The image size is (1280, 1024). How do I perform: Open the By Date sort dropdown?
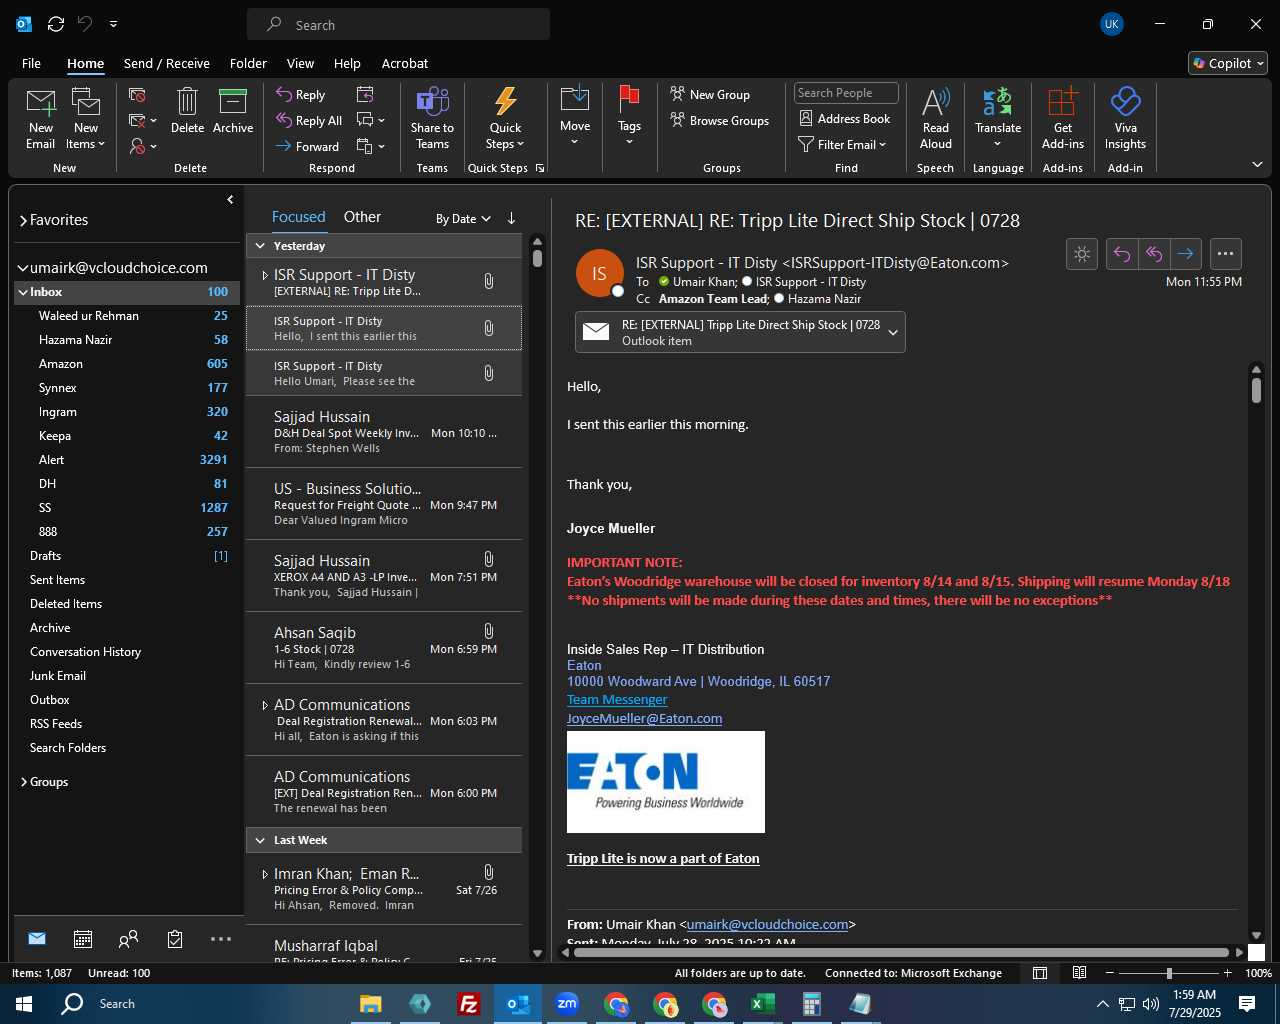(463, 219)
